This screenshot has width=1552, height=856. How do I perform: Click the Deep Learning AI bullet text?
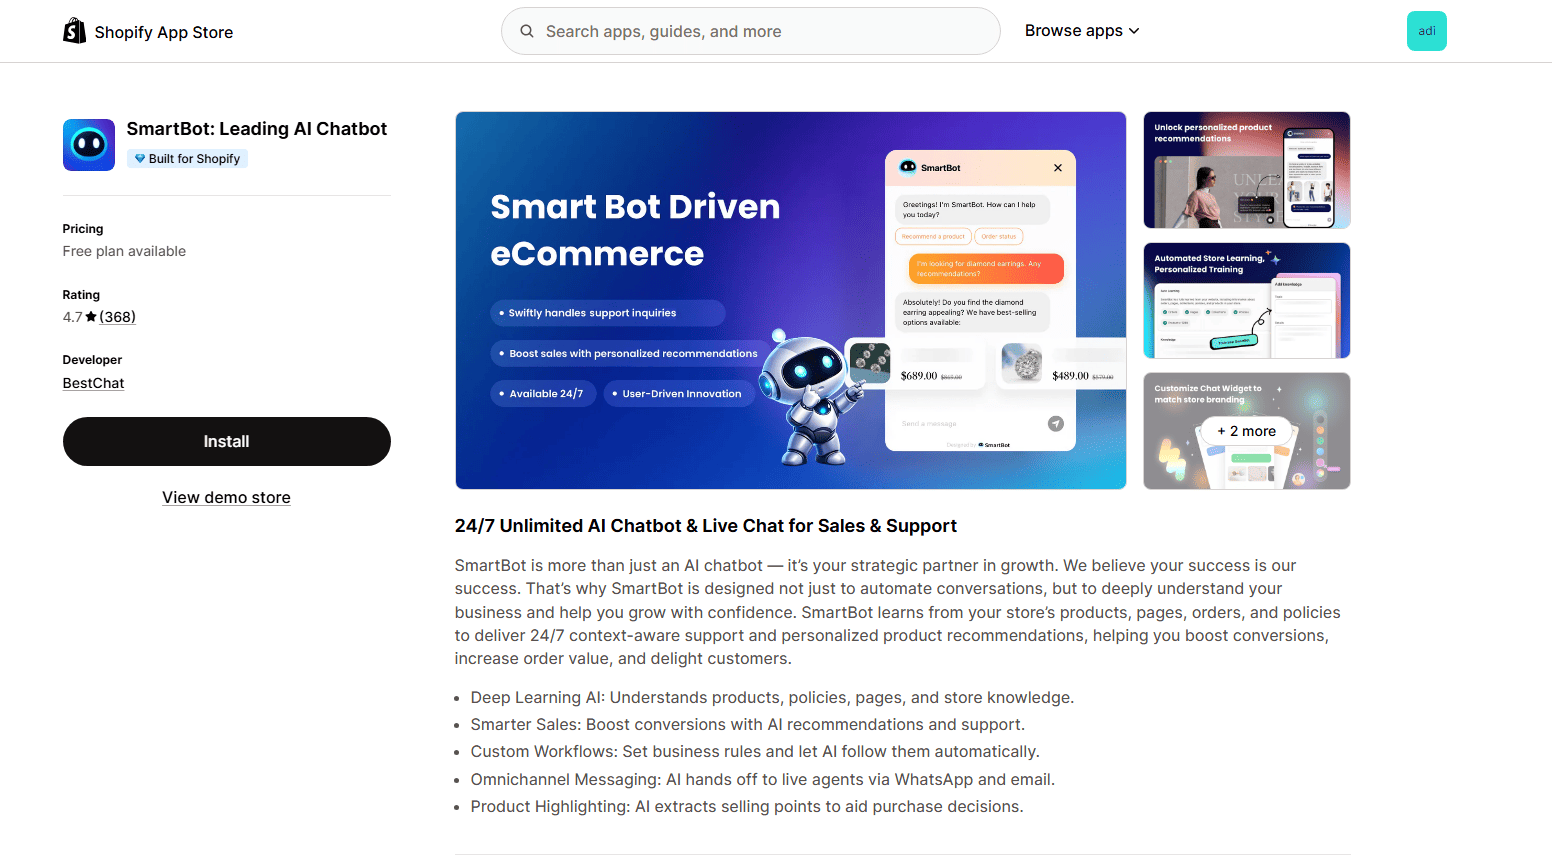click(x=772, y=698)
